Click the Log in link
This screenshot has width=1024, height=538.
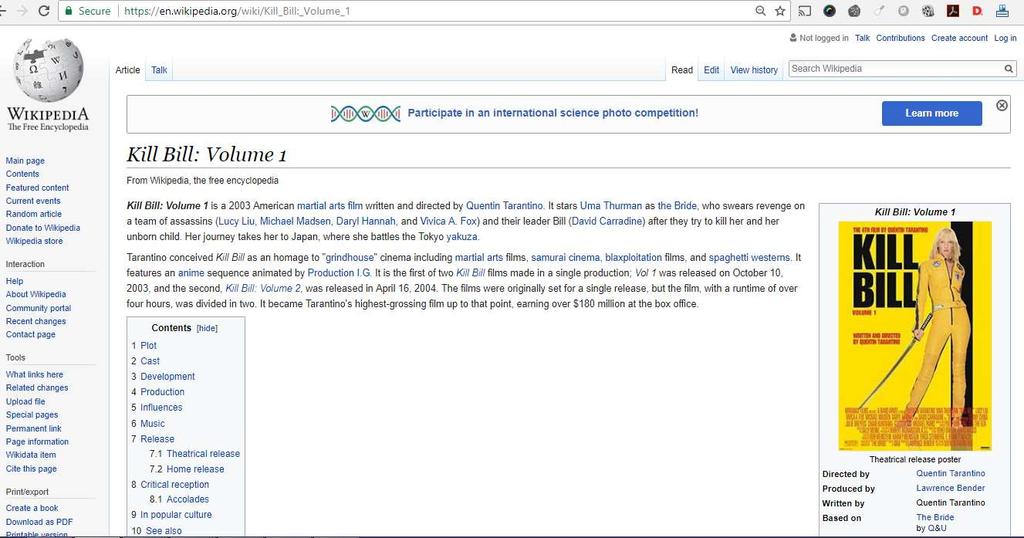point(1005,38)
